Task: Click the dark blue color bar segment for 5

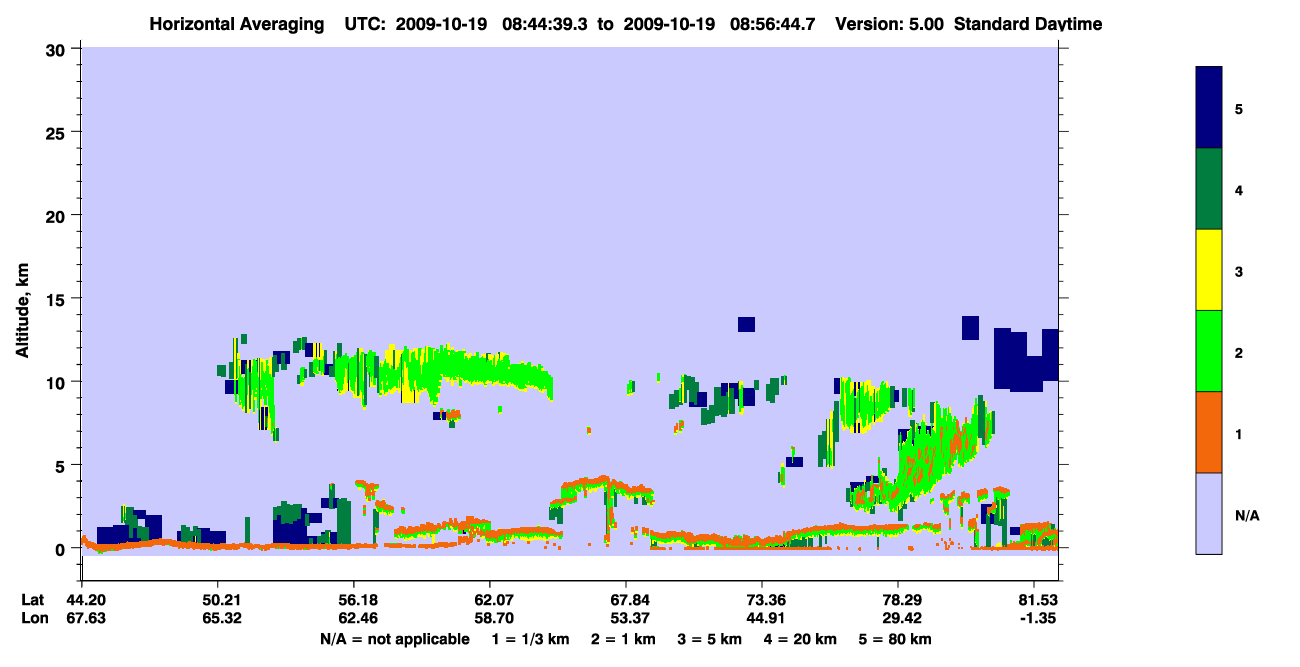Action: coord(1209,107)
